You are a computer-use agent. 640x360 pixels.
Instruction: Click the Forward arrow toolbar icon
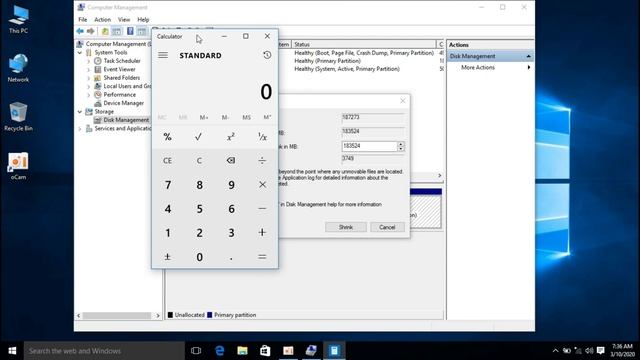[91, 31]
